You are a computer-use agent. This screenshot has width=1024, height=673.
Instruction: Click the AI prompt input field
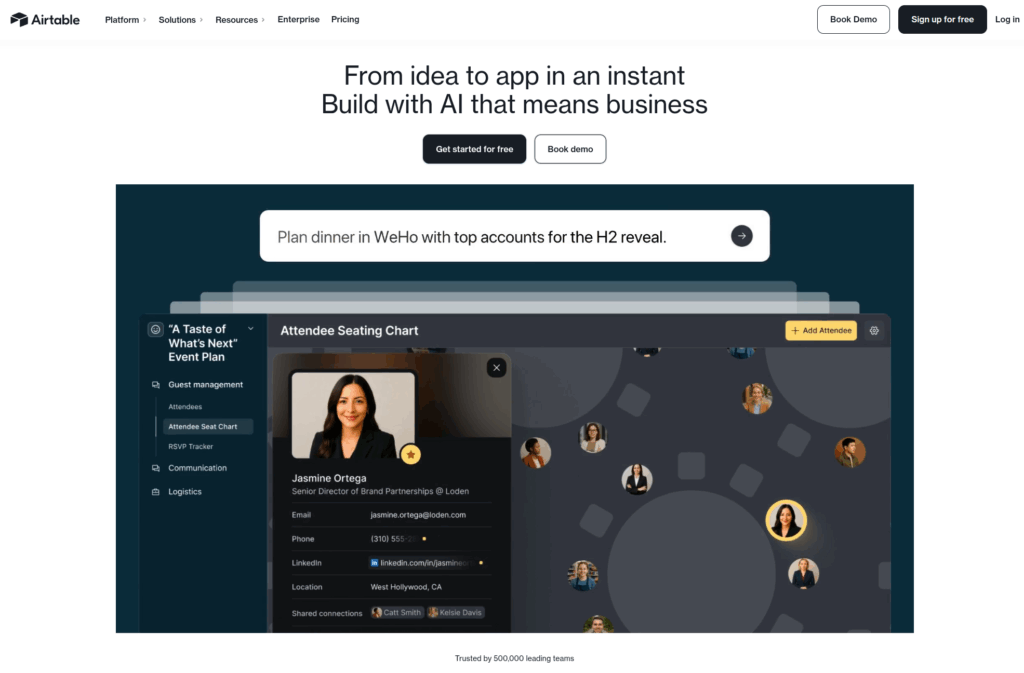[496, 236]
